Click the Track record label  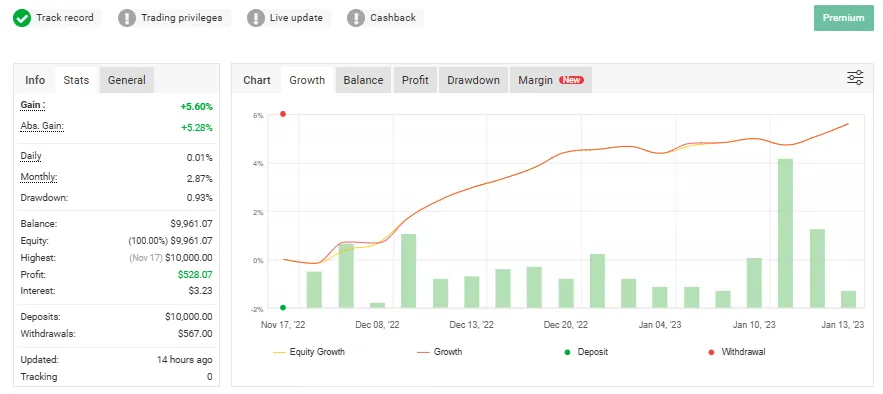[x=65, y=18]
